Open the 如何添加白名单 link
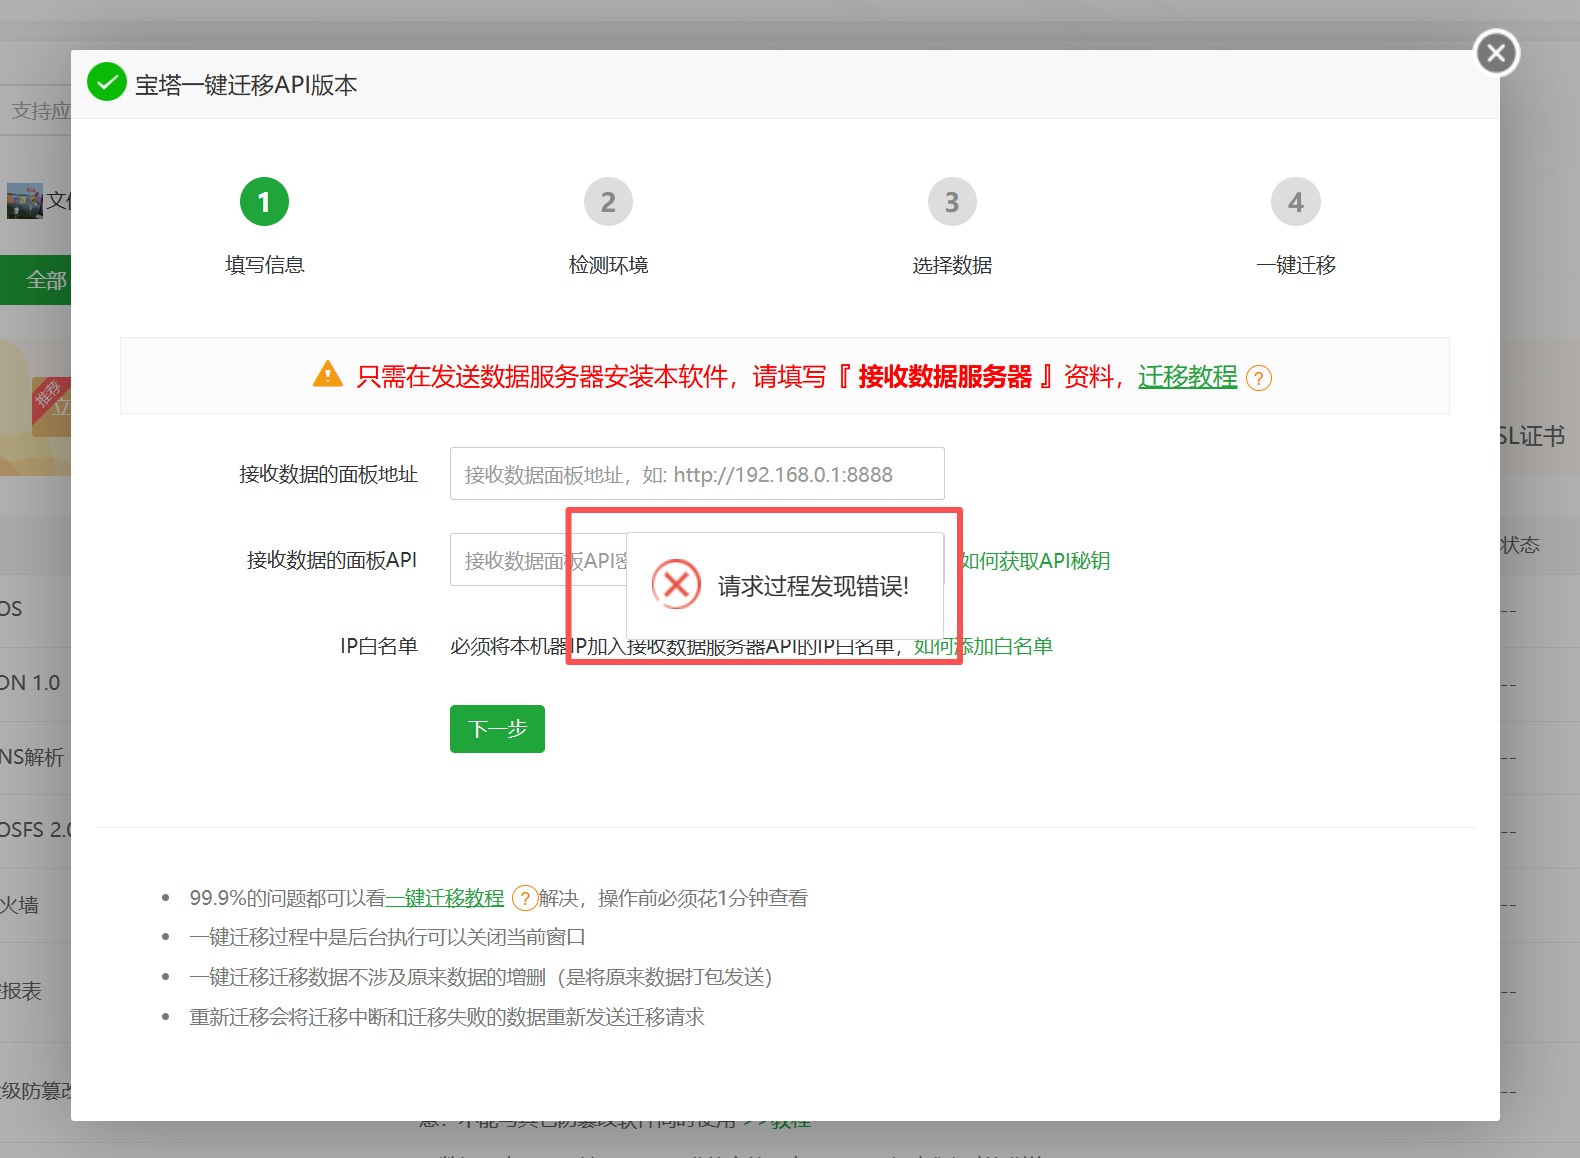This screenshot has width=1580, height=1158. click(984, 646)
